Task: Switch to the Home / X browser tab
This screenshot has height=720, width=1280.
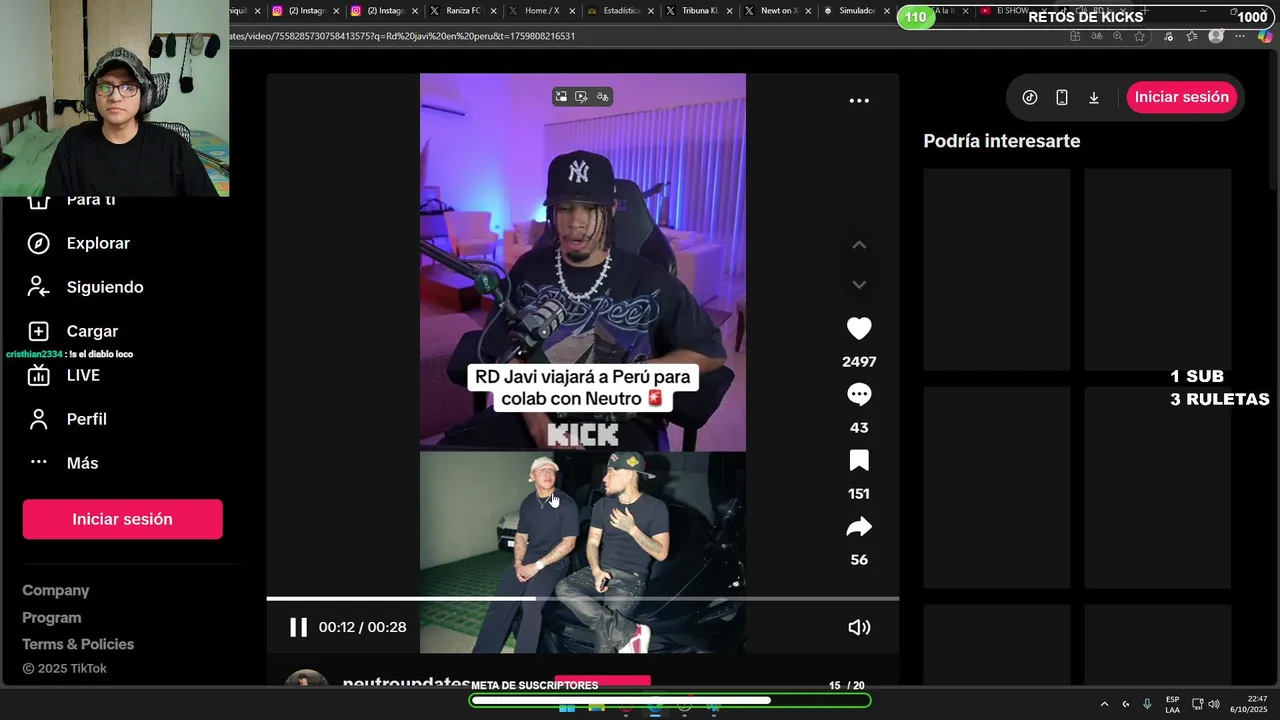Action: tap(541, 11)
